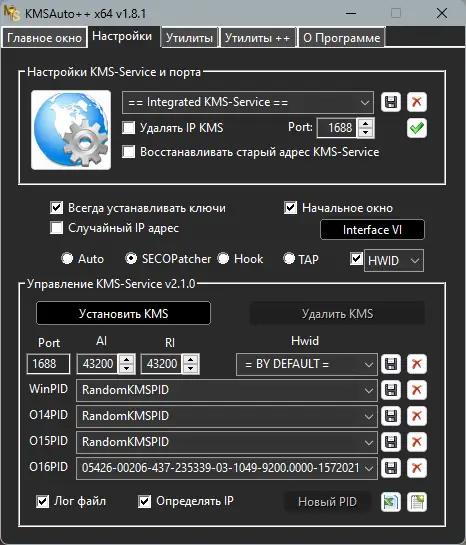The image size is (466, 545).
Task: Delete the KMS-Service server entry with red X
Action: (417, 102)
